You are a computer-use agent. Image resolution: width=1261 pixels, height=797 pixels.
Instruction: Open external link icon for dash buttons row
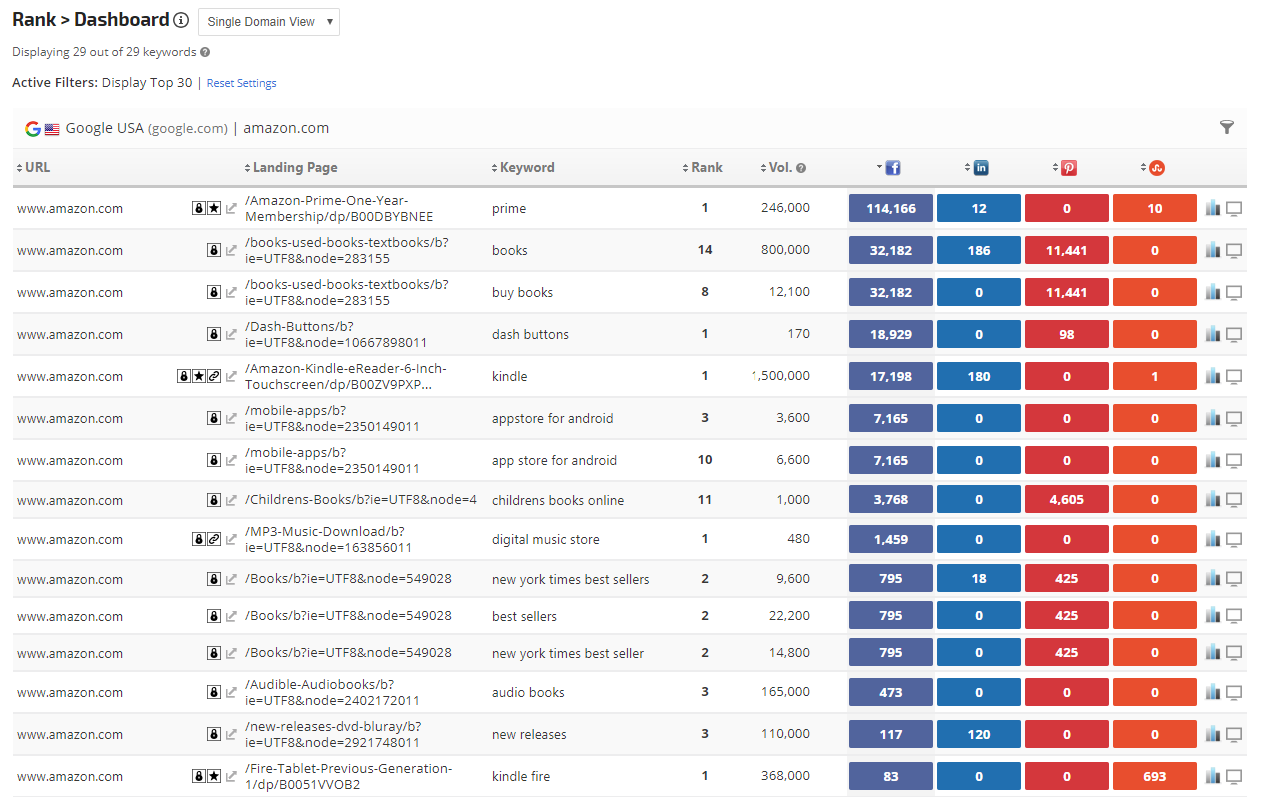click(x=231, y=334)
